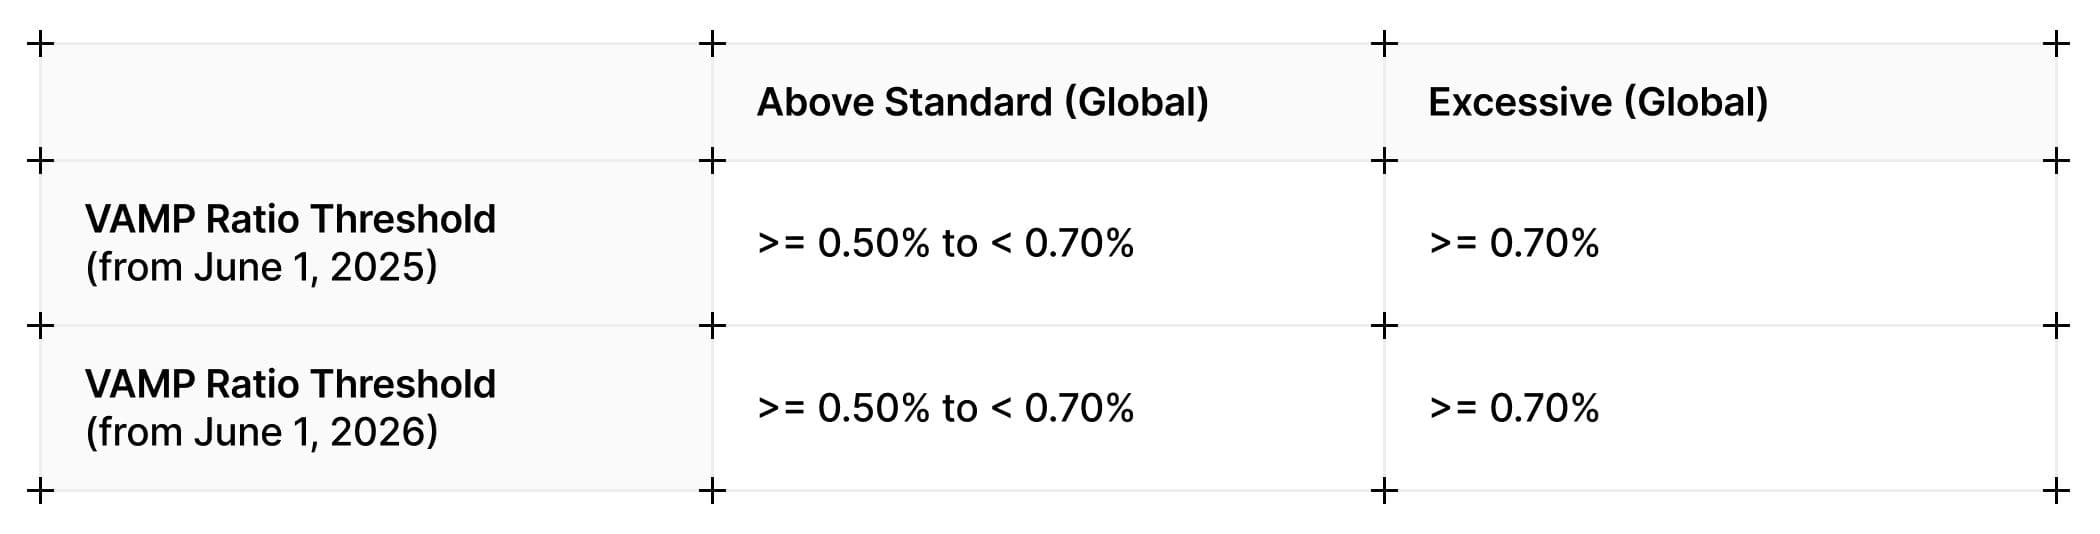Click the plus marker at table's bottom-right corner

(x=2056, y=491)
